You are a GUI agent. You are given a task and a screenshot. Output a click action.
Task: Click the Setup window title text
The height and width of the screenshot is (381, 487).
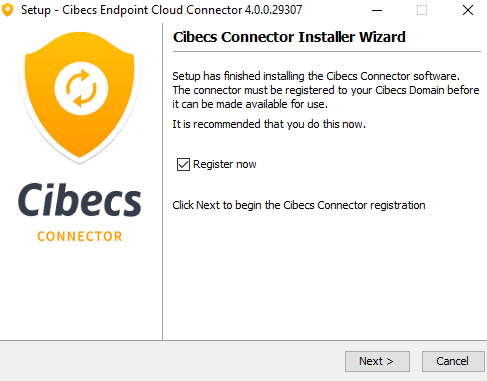pos(161,10)
